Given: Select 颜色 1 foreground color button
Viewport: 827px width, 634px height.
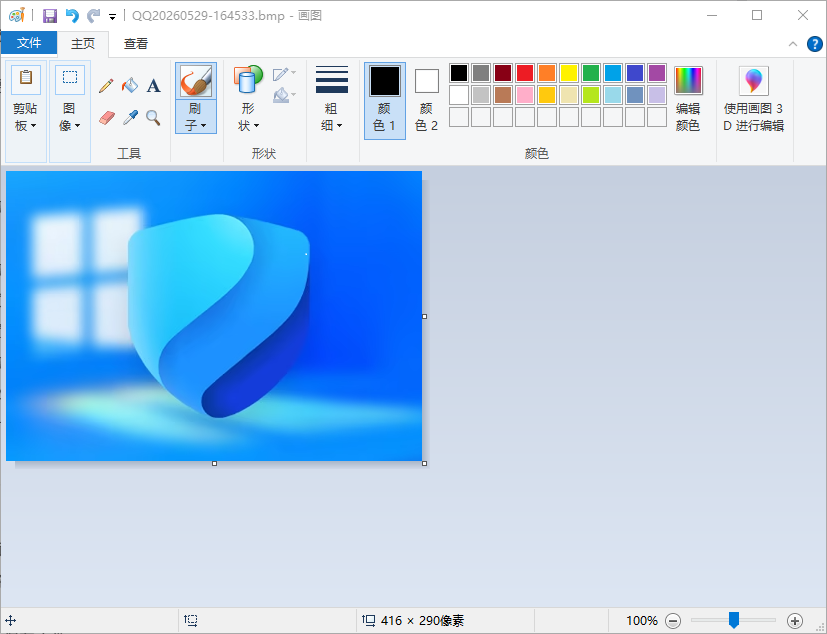Looking at the screenshot, I should pyautogui.click(x=385, y=101).
